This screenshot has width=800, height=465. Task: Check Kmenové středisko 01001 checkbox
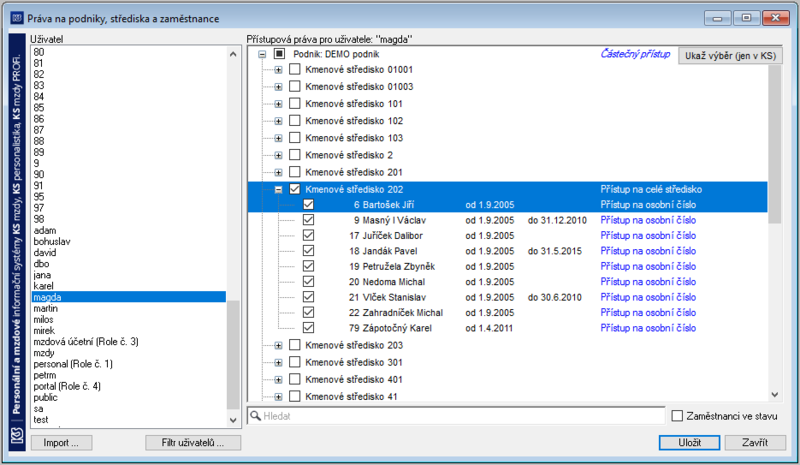[294, 69]
